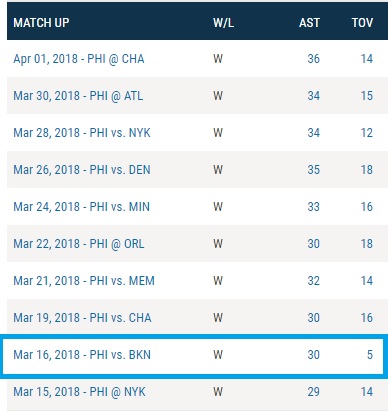Open the highlighted Mar 16, 2018 PHI vs. BKN matchup

82,355
